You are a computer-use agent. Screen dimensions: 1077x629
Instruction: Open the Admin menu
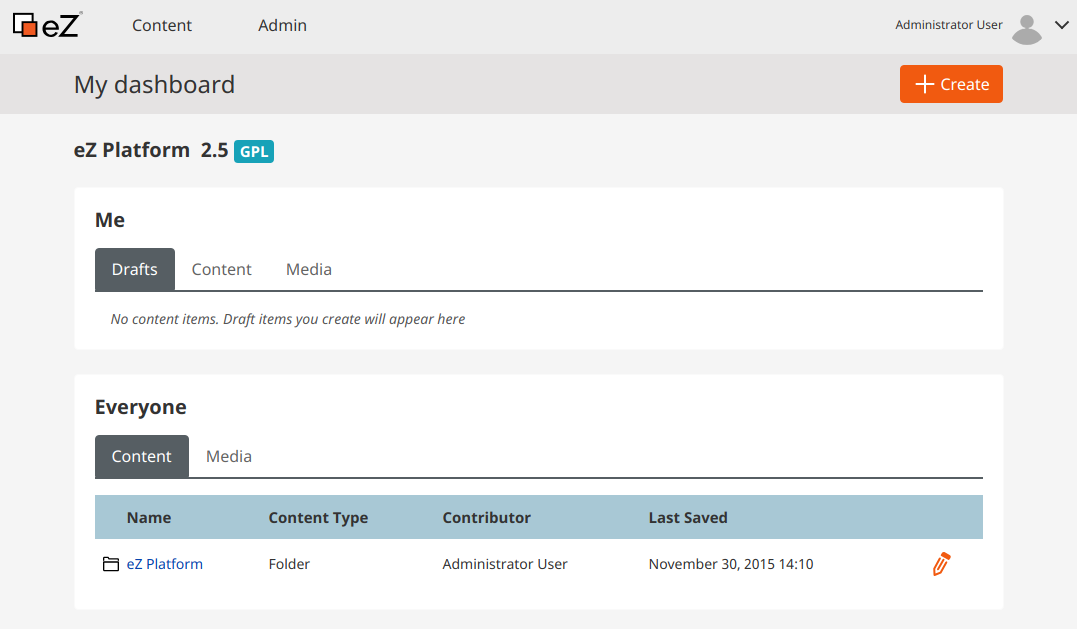click(x=282, y=25)
